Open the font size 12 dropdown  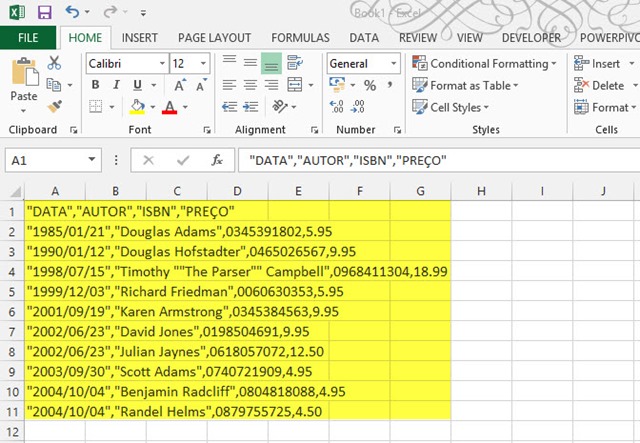point(203,63)
